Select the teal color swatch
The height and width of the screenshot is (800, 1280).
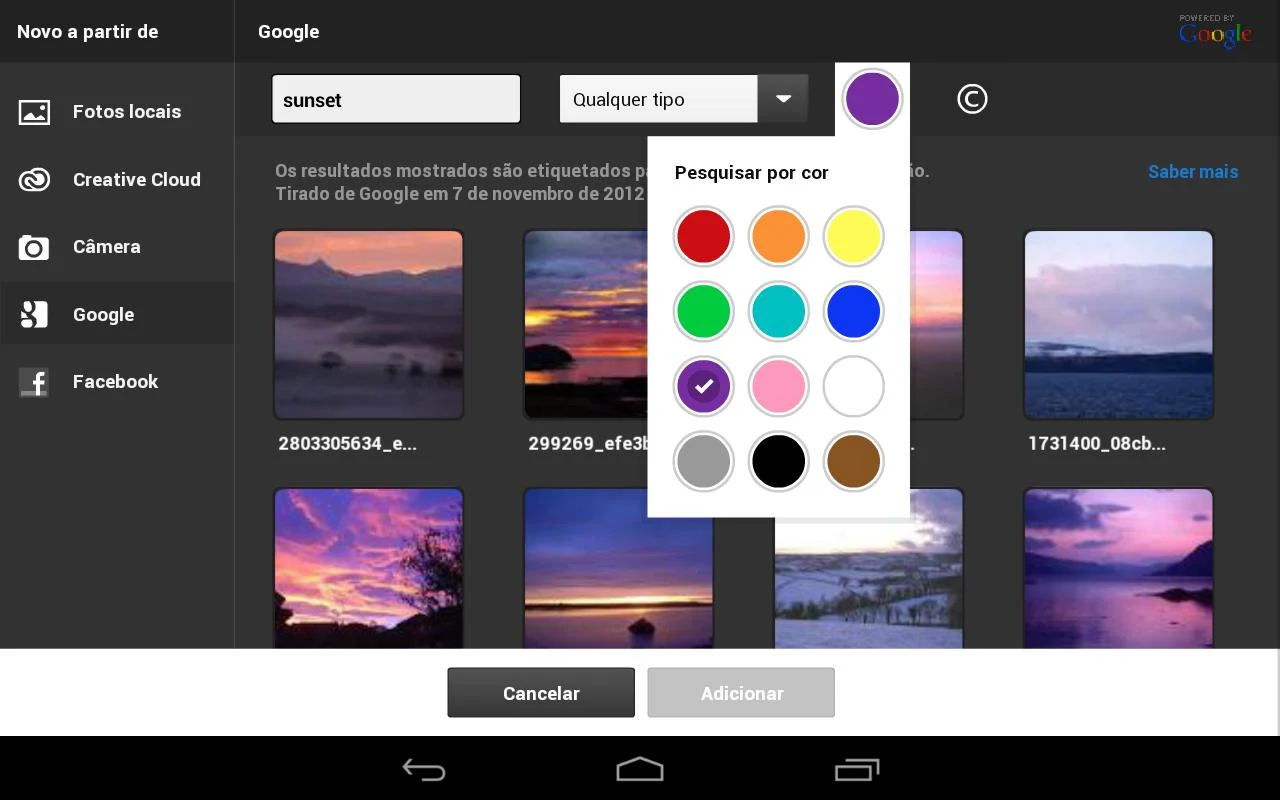[778, 311]
